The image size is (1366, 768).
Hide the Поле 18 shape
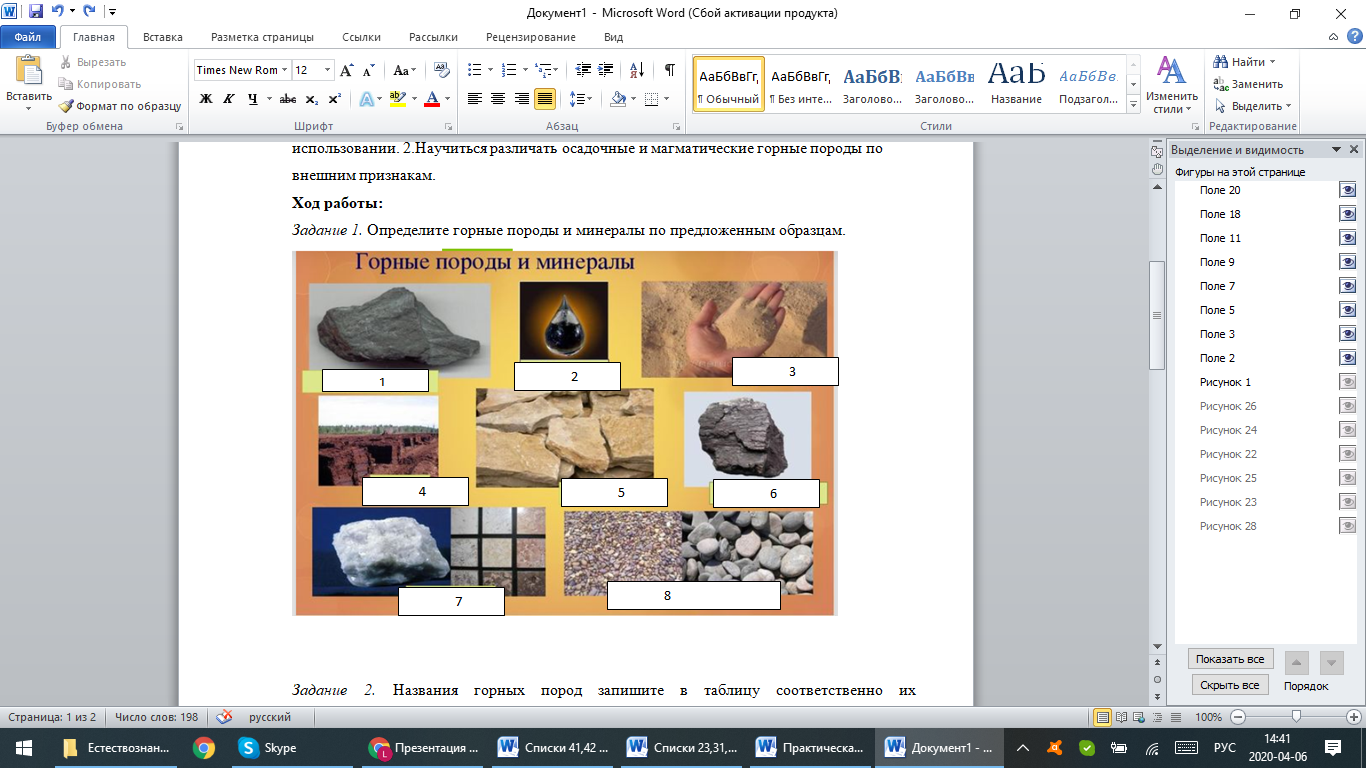point(1348,214)
